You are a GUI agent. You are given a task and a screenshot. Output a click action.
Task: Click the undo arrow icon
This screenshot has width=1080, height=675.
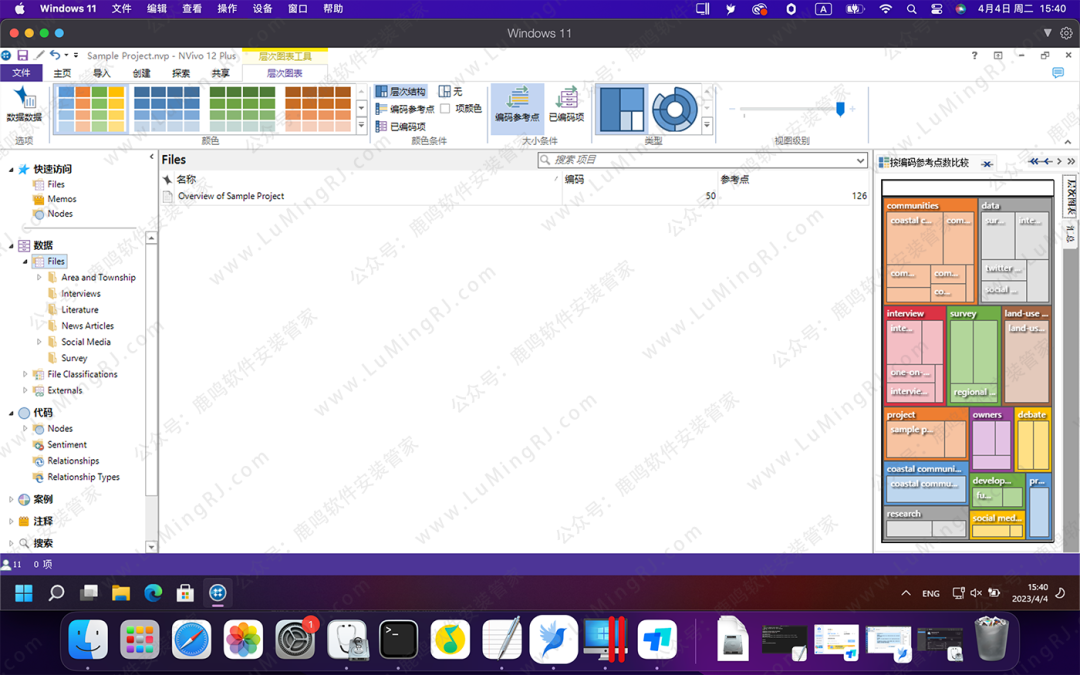55,56
